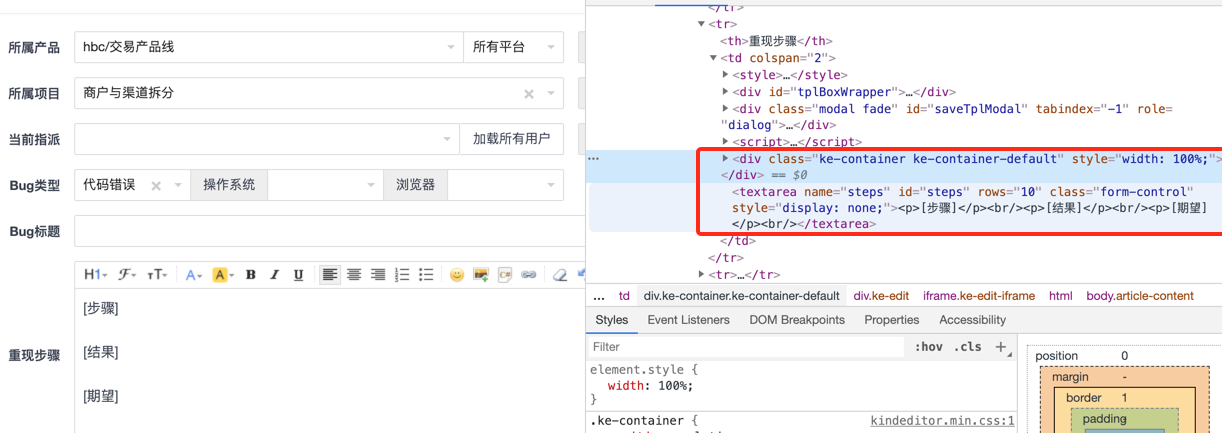This screenshot has width=1222, height=433.
Task: Expand the saveTplModal div node
Action: coord(726,109)
